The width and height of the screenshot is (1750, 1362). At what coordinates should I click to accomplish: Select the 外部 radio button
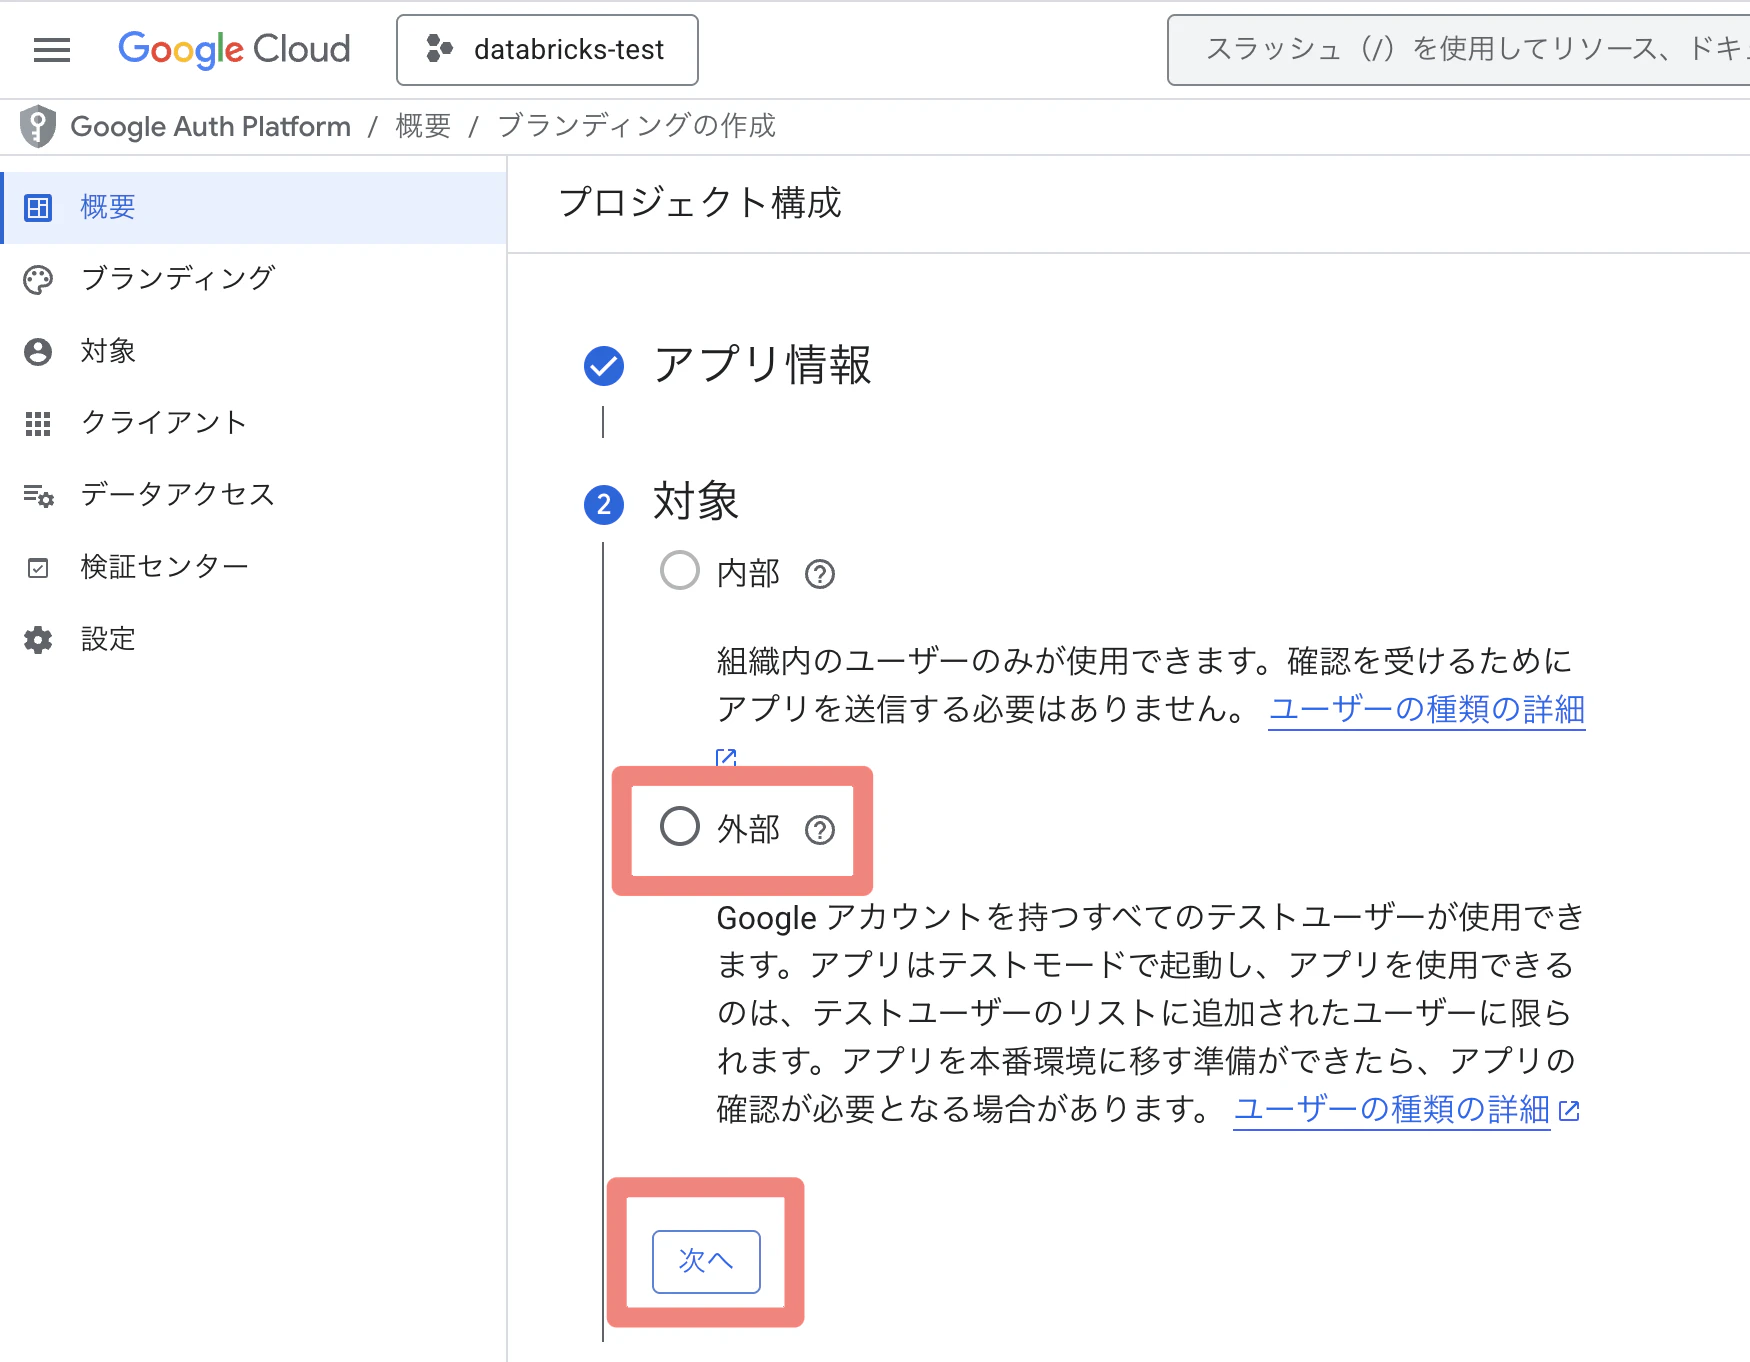pyautogui.click(x=680, y=826)
